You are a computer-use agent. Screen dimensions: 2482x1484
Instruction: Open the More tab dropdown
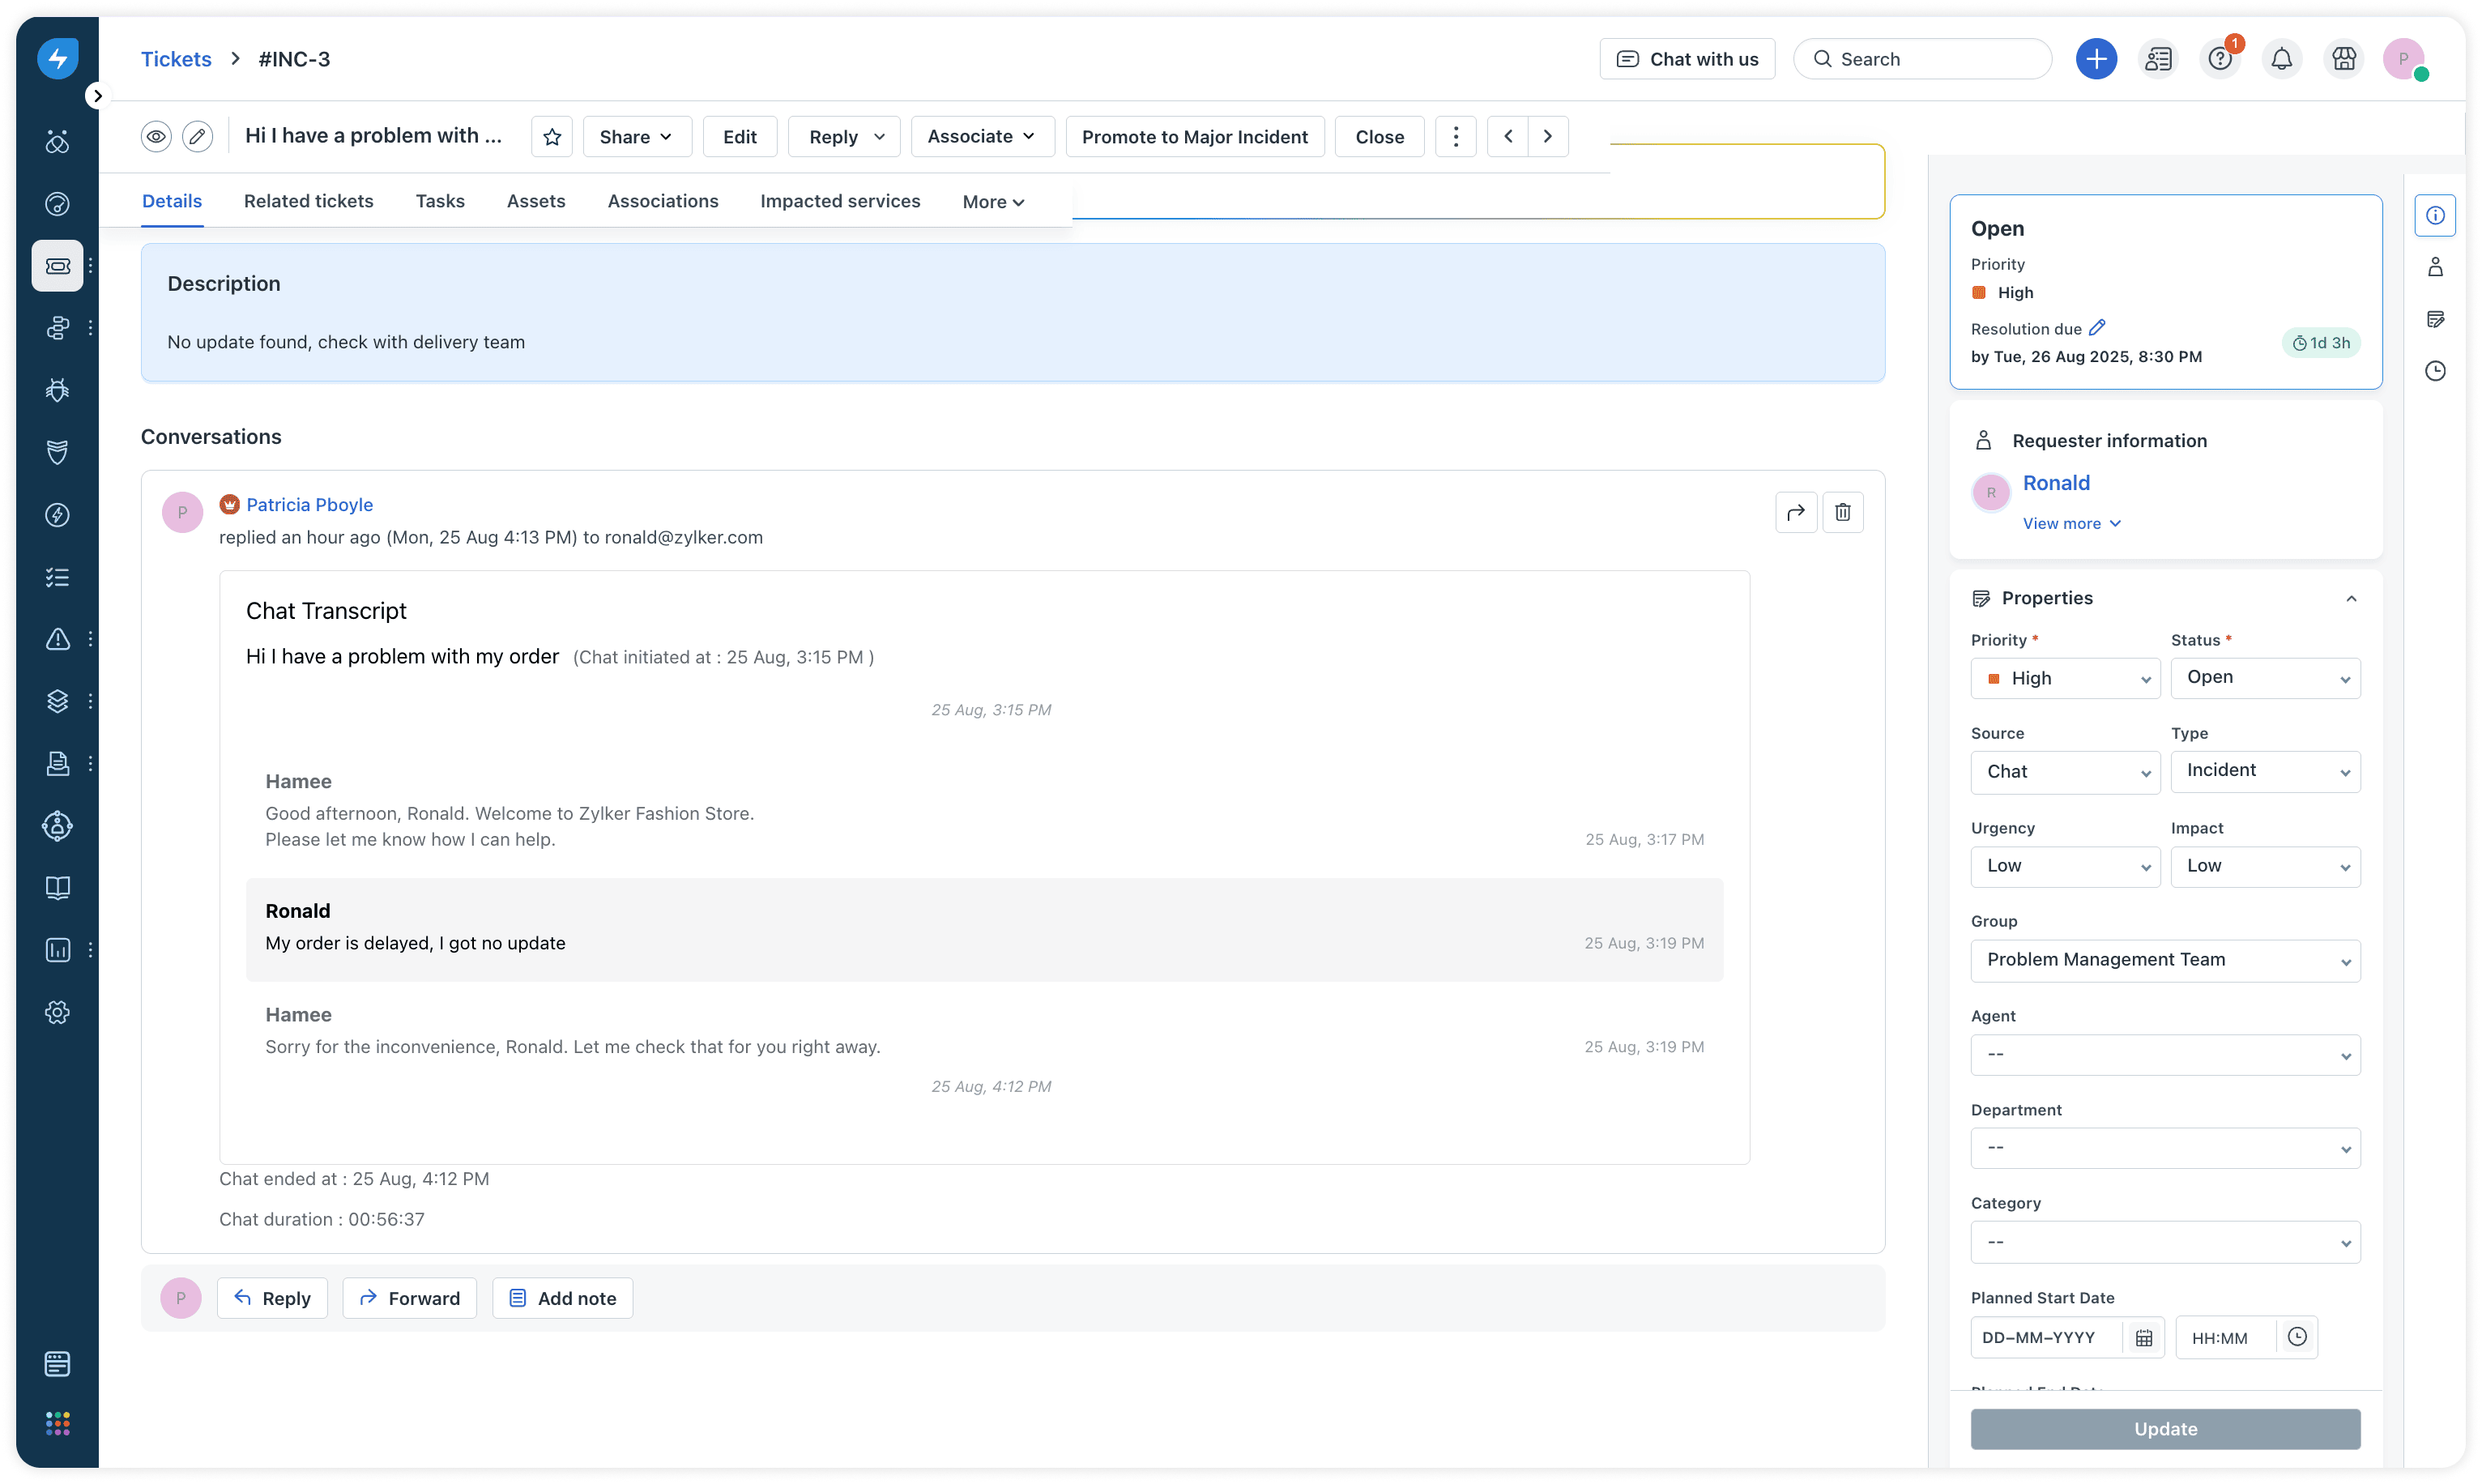point(993,202)
